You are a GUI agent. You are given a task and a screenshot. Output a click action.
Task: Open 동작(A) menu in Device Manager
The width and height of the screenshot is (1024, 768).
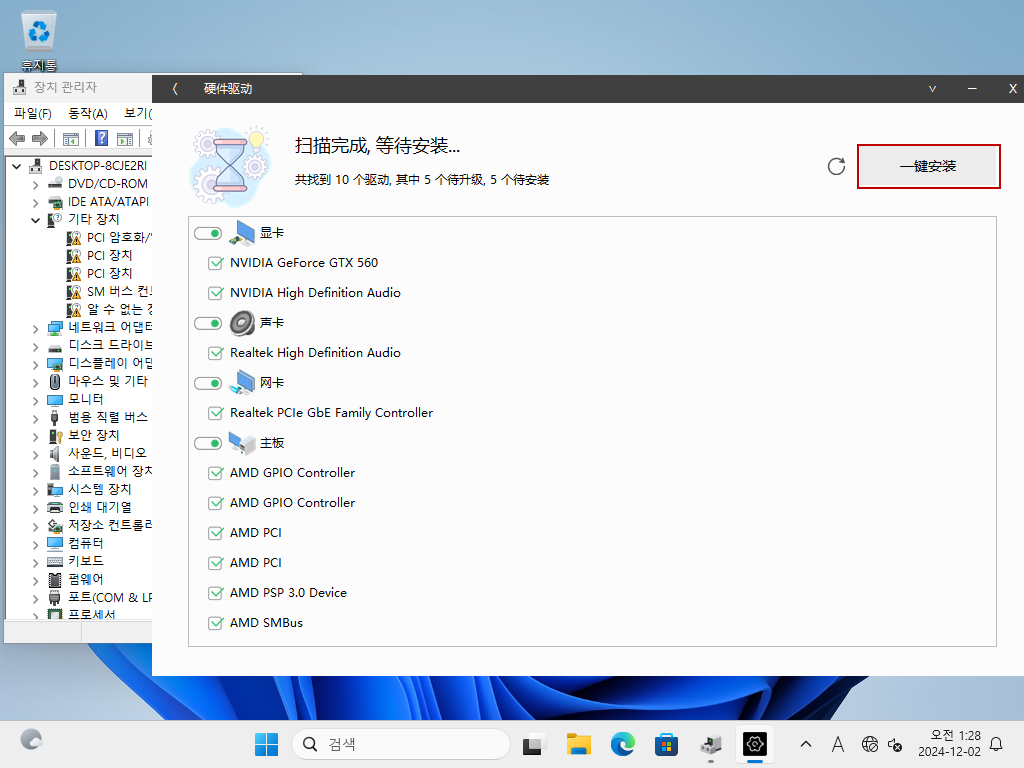(88, 114)
